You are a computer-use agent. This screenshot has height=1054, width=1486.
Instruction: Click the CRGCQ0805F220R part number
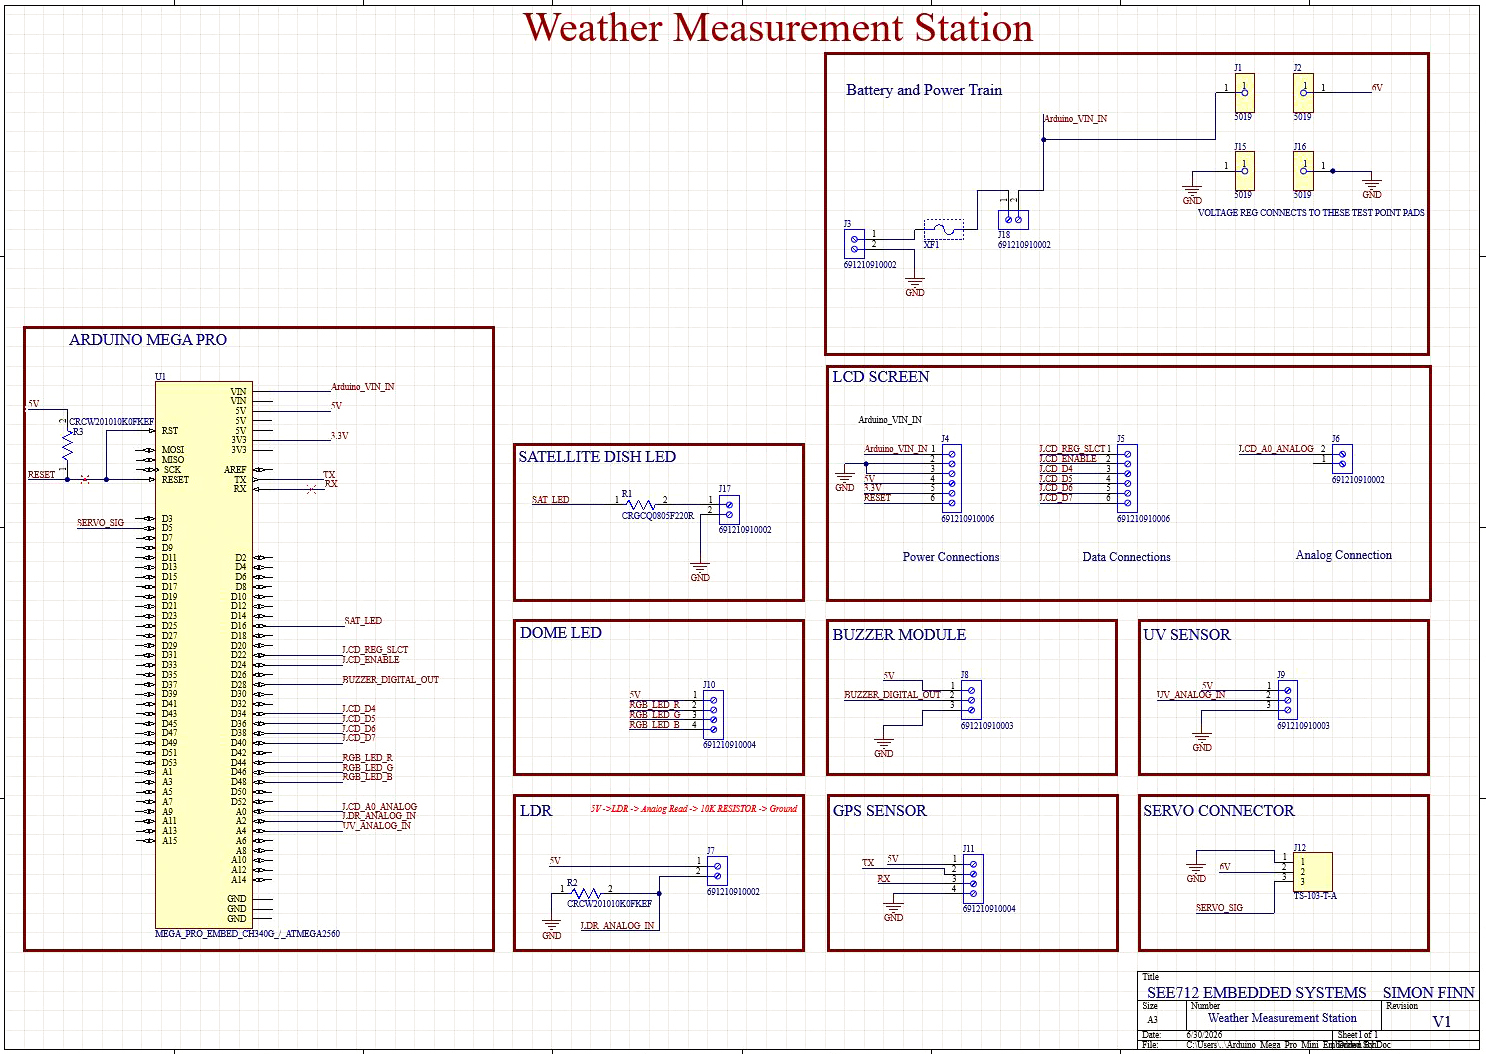pos(658,516)
